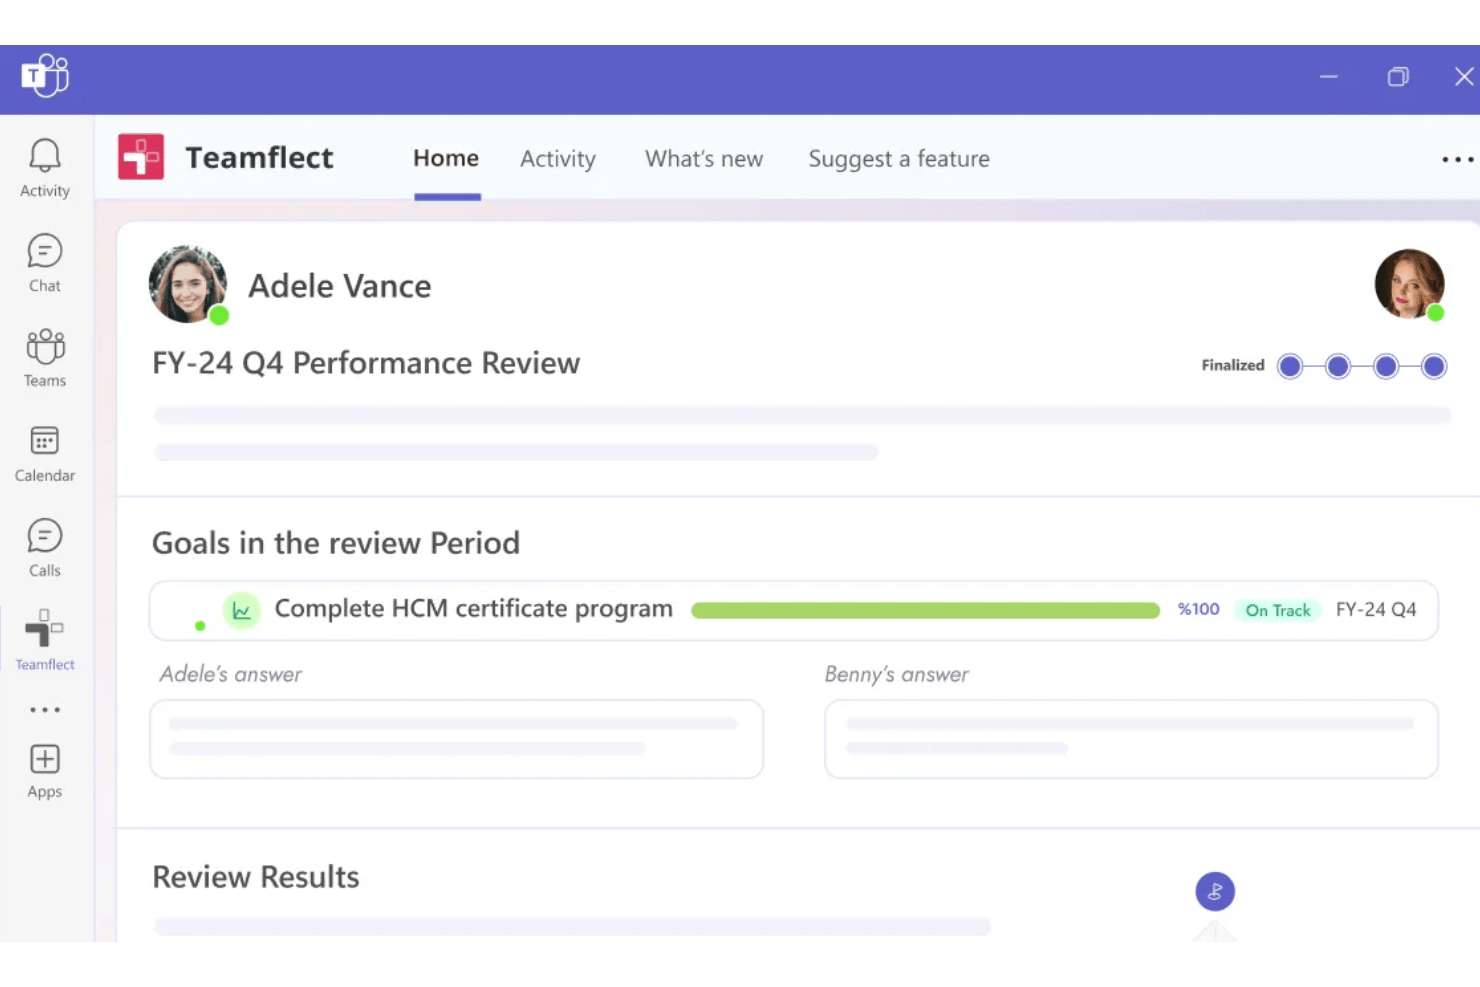
Task: Minimize the Teams window
Action: [1329, 77]
